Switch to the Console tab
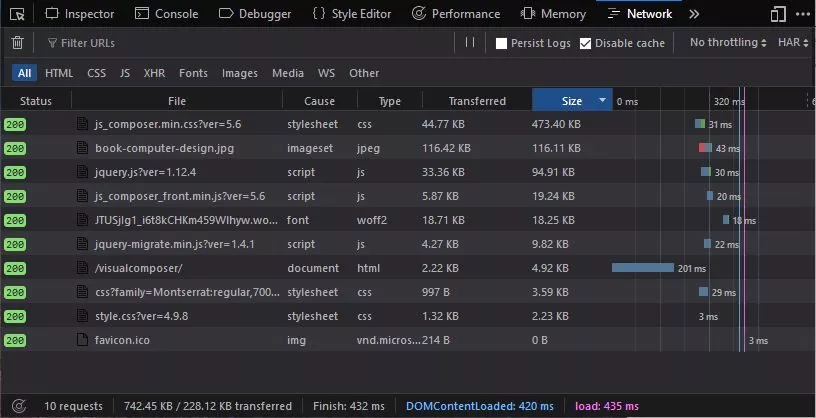Viewport: 816px width, 418px height. (x=166, y=14)
